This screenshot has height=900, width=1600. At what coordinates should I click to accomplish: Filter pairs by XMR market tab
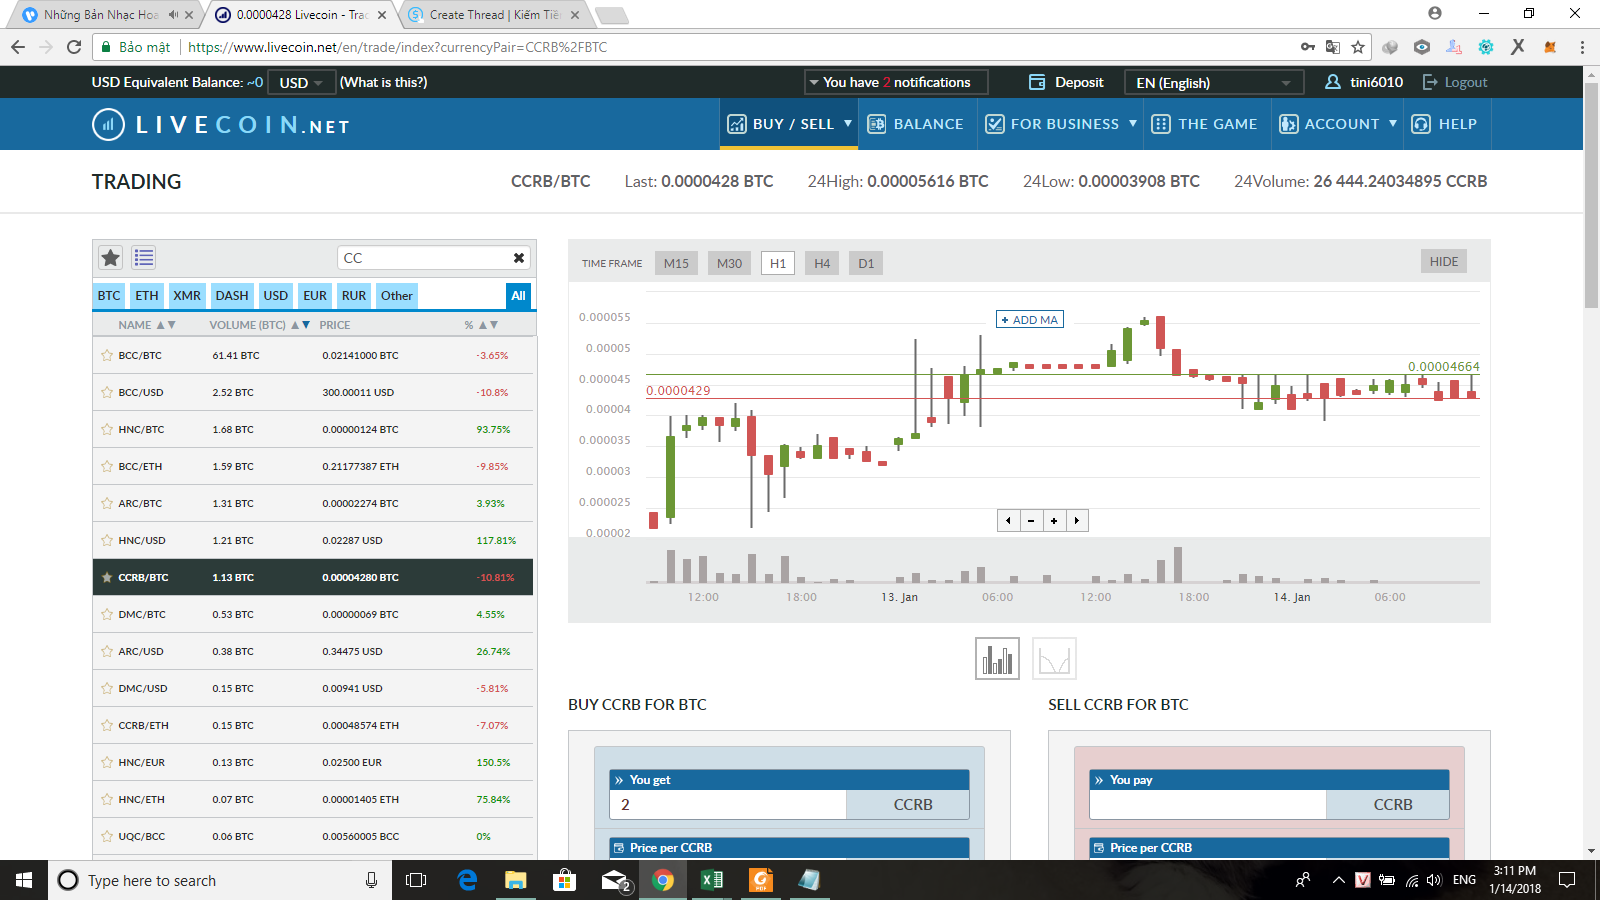coord(187,295)
